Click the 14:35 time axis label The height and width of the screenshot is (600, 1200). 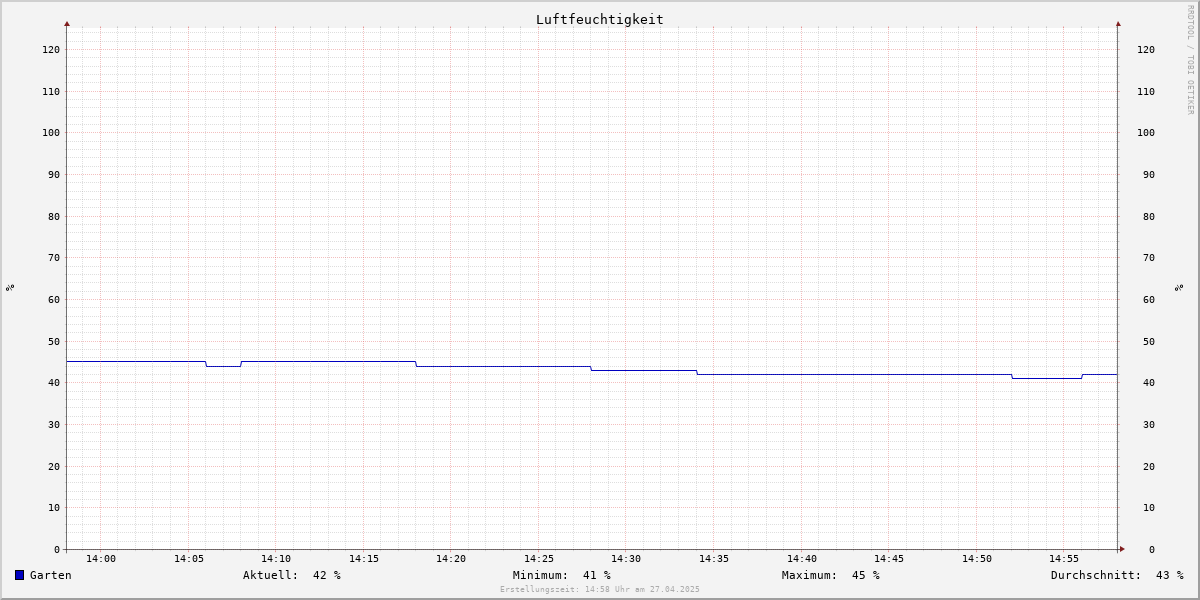click(714, 559)
